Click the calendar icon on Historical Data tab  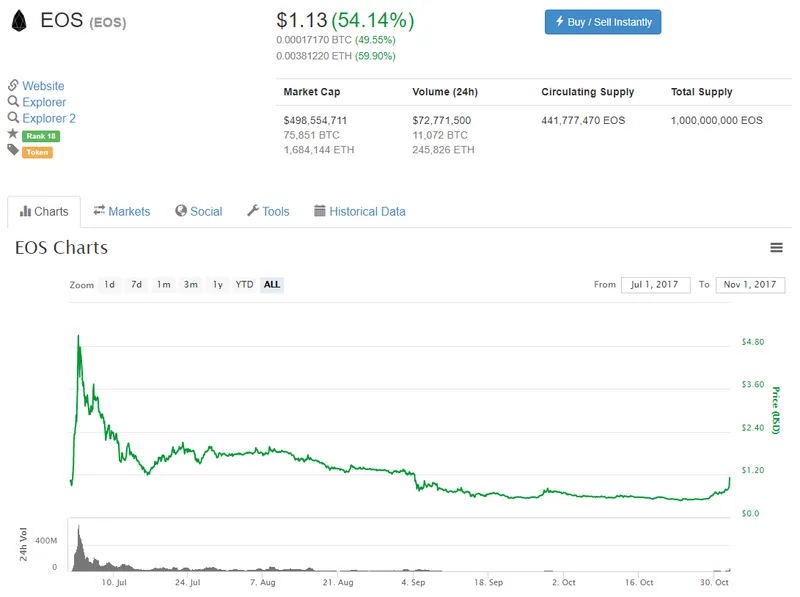319,210
